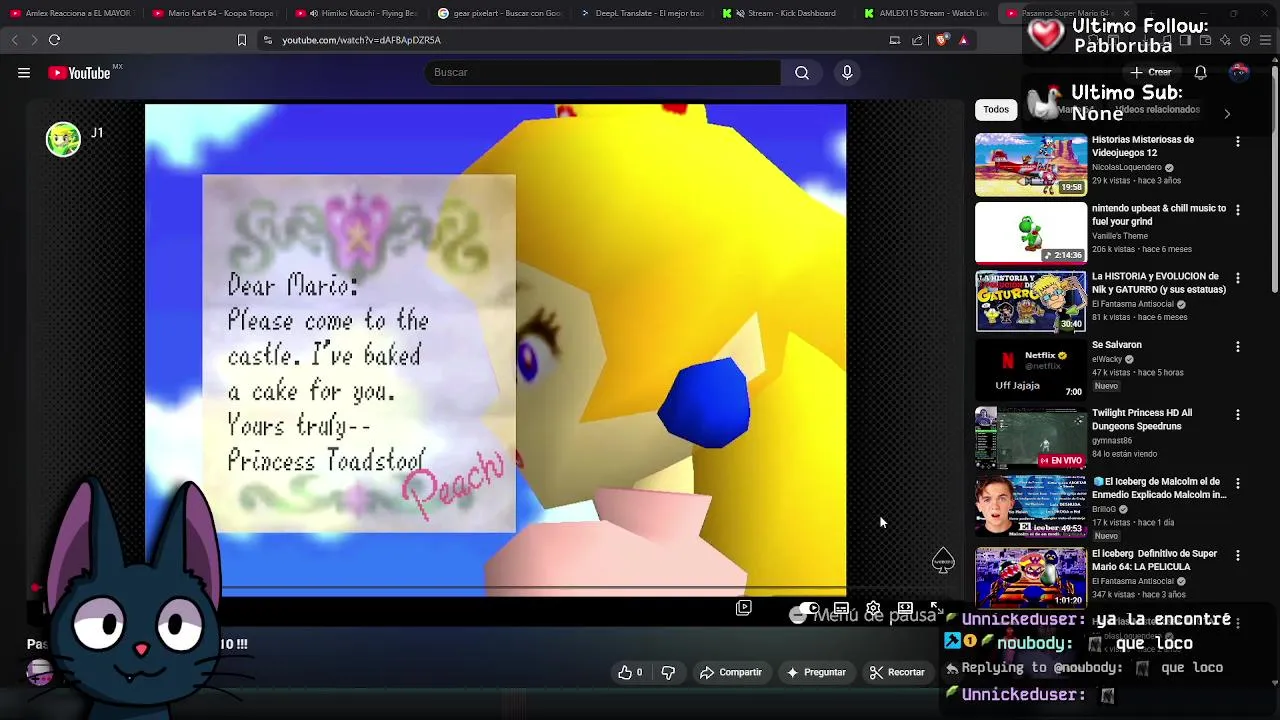Switch to AMLEX115 Stream tab
The image size is (1280, 720).
coord(927,13)
